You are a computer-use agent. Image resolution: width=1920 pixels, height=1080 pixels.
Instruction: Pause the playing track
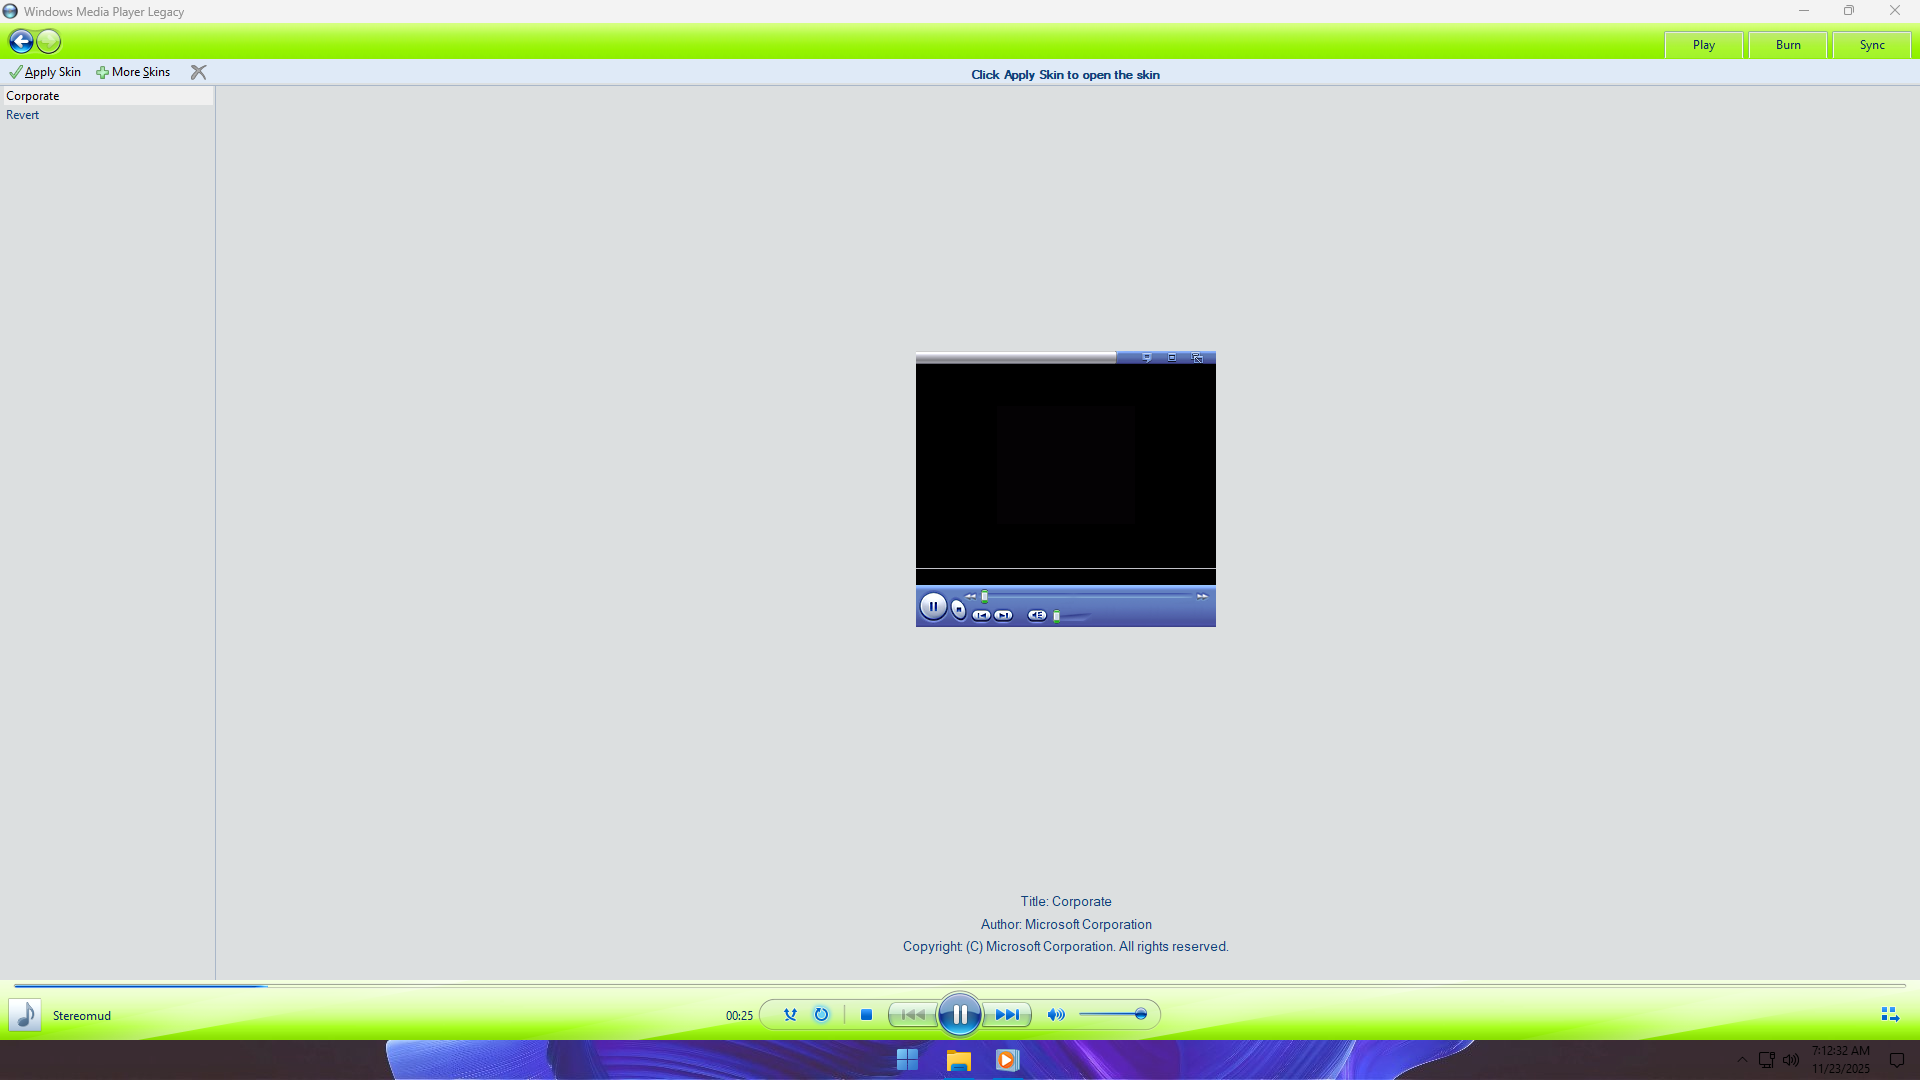959,1015
